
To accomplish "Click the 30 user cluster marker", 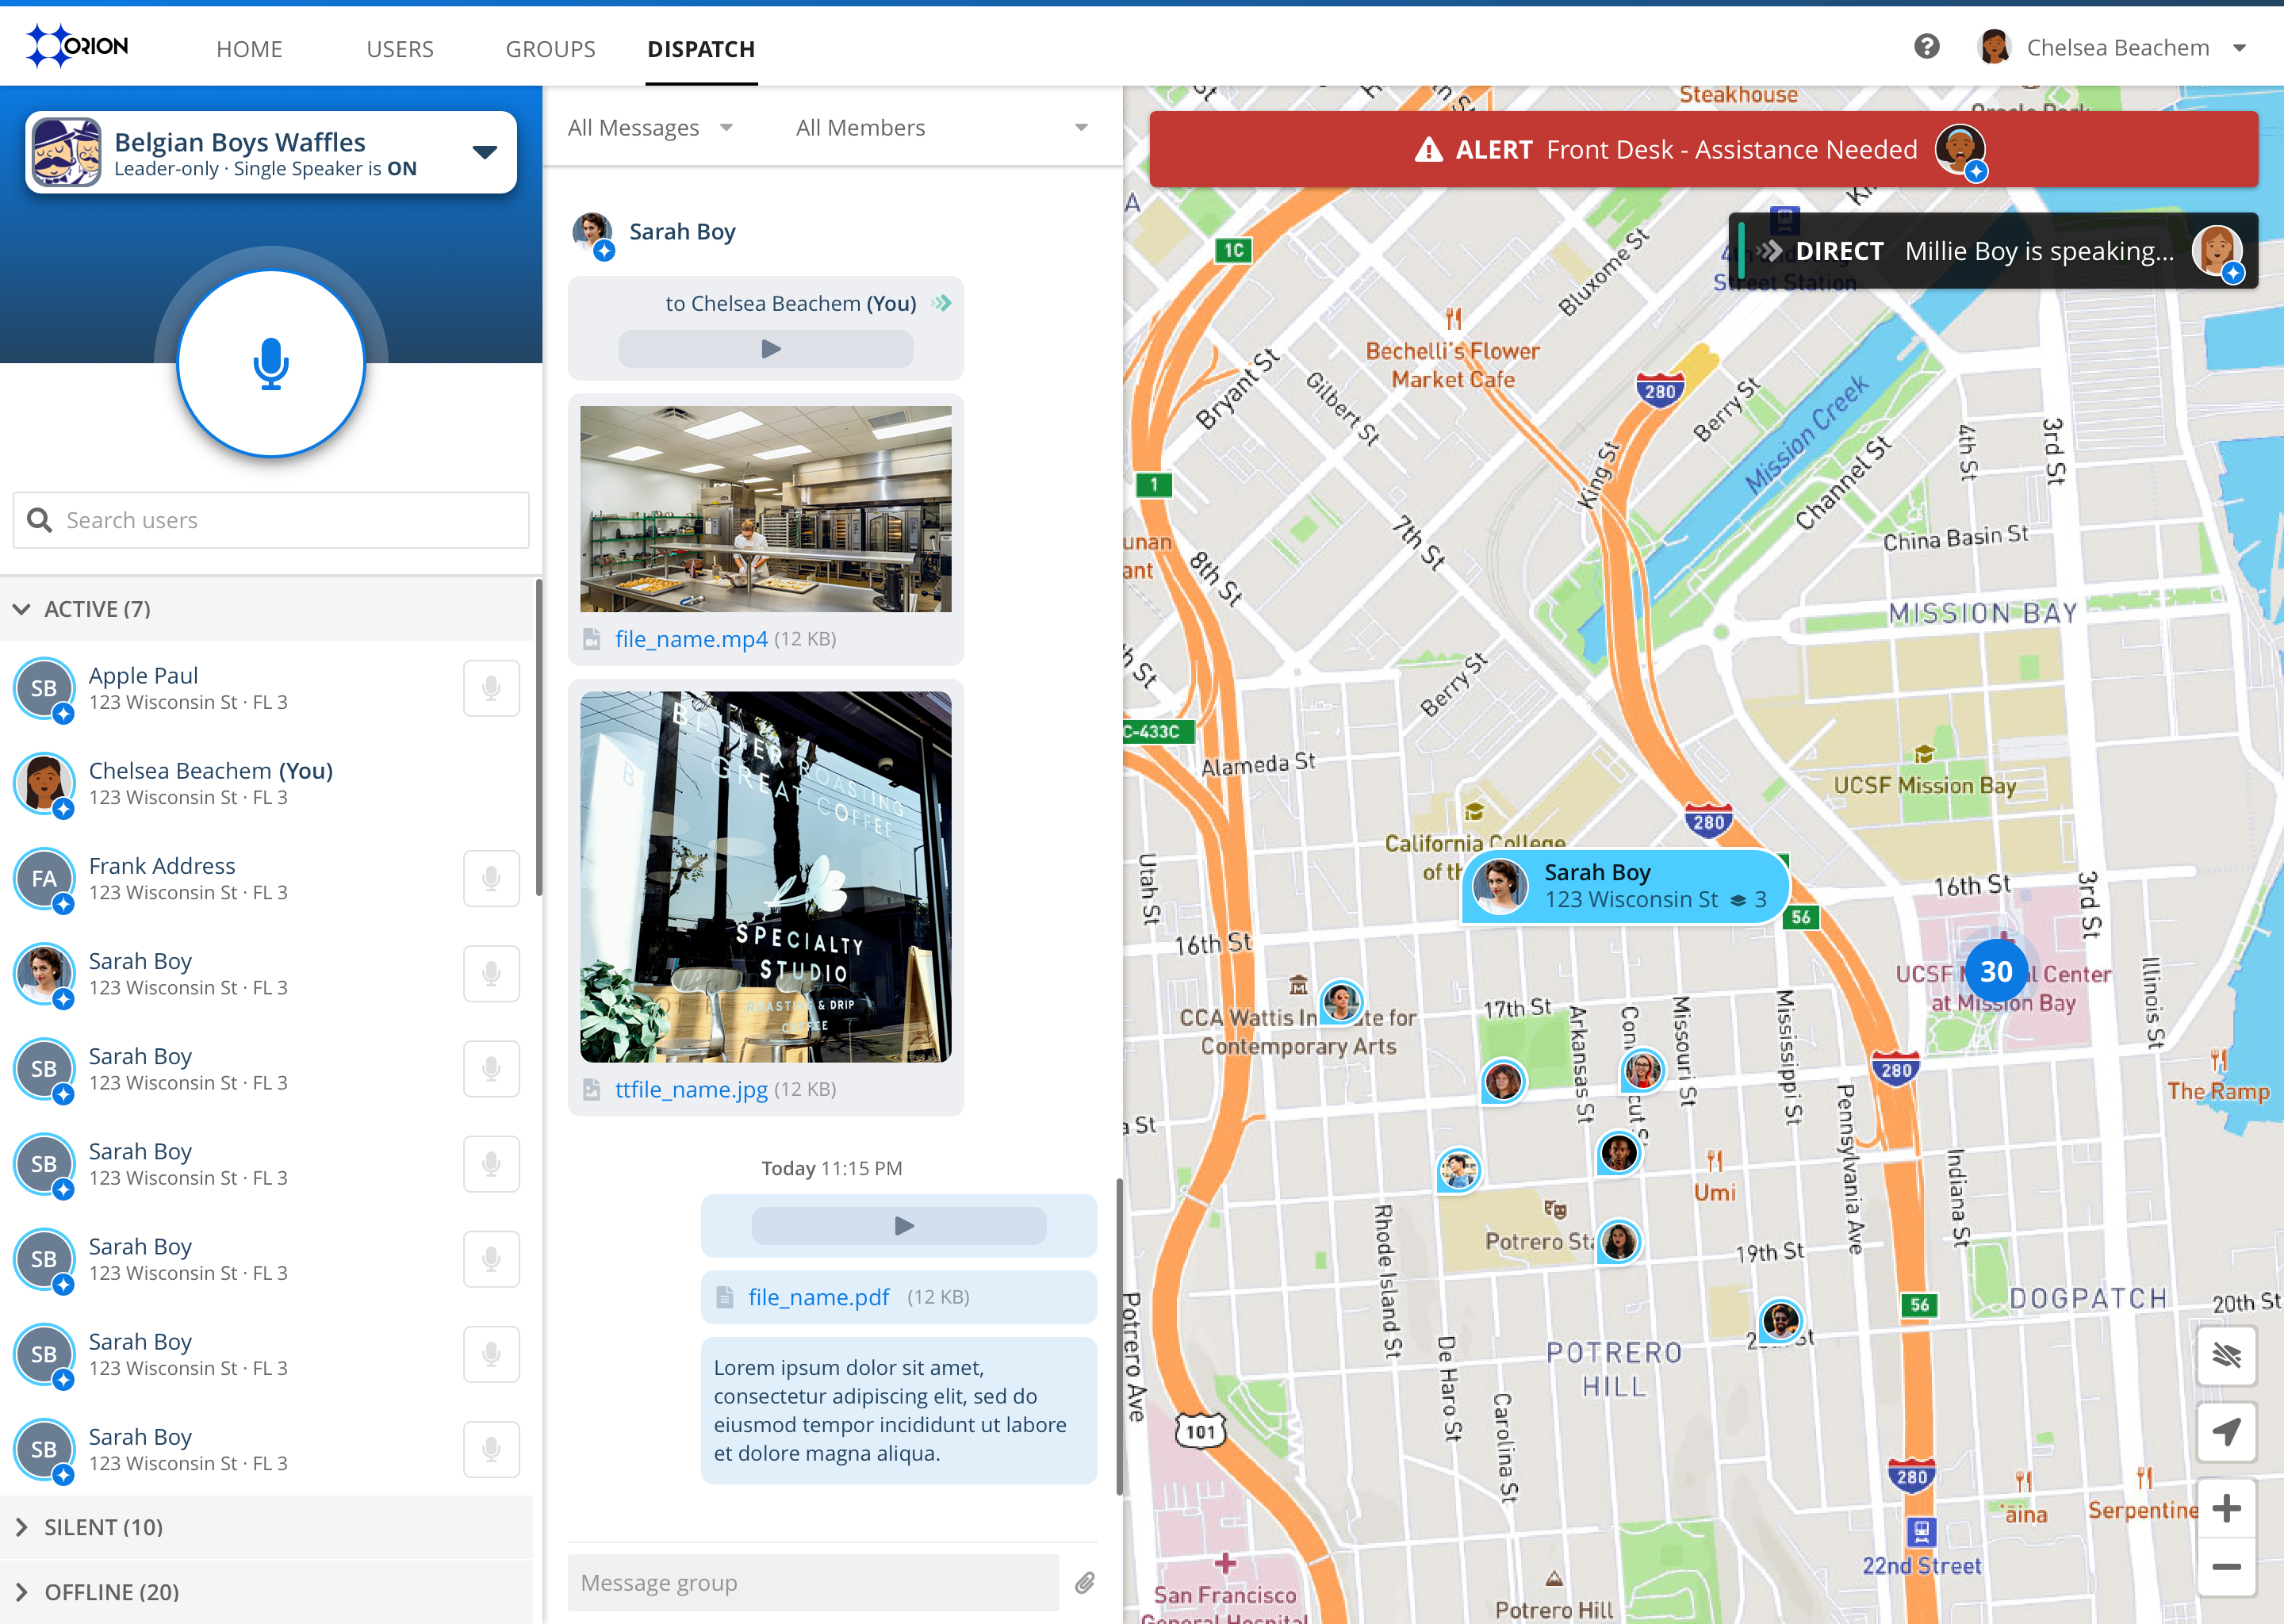I will click(1996, 971).
